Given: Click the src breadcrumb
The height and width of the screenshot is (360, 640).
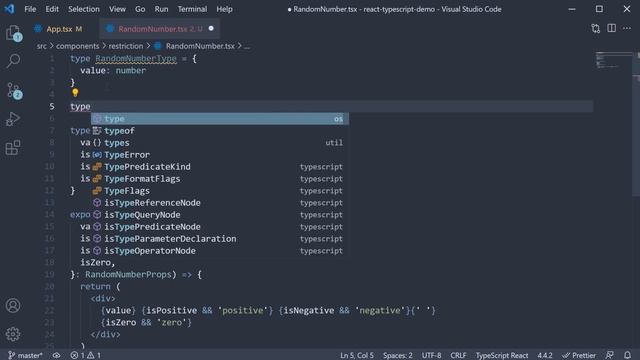Looking at the screenshot, I should (42, 46).
